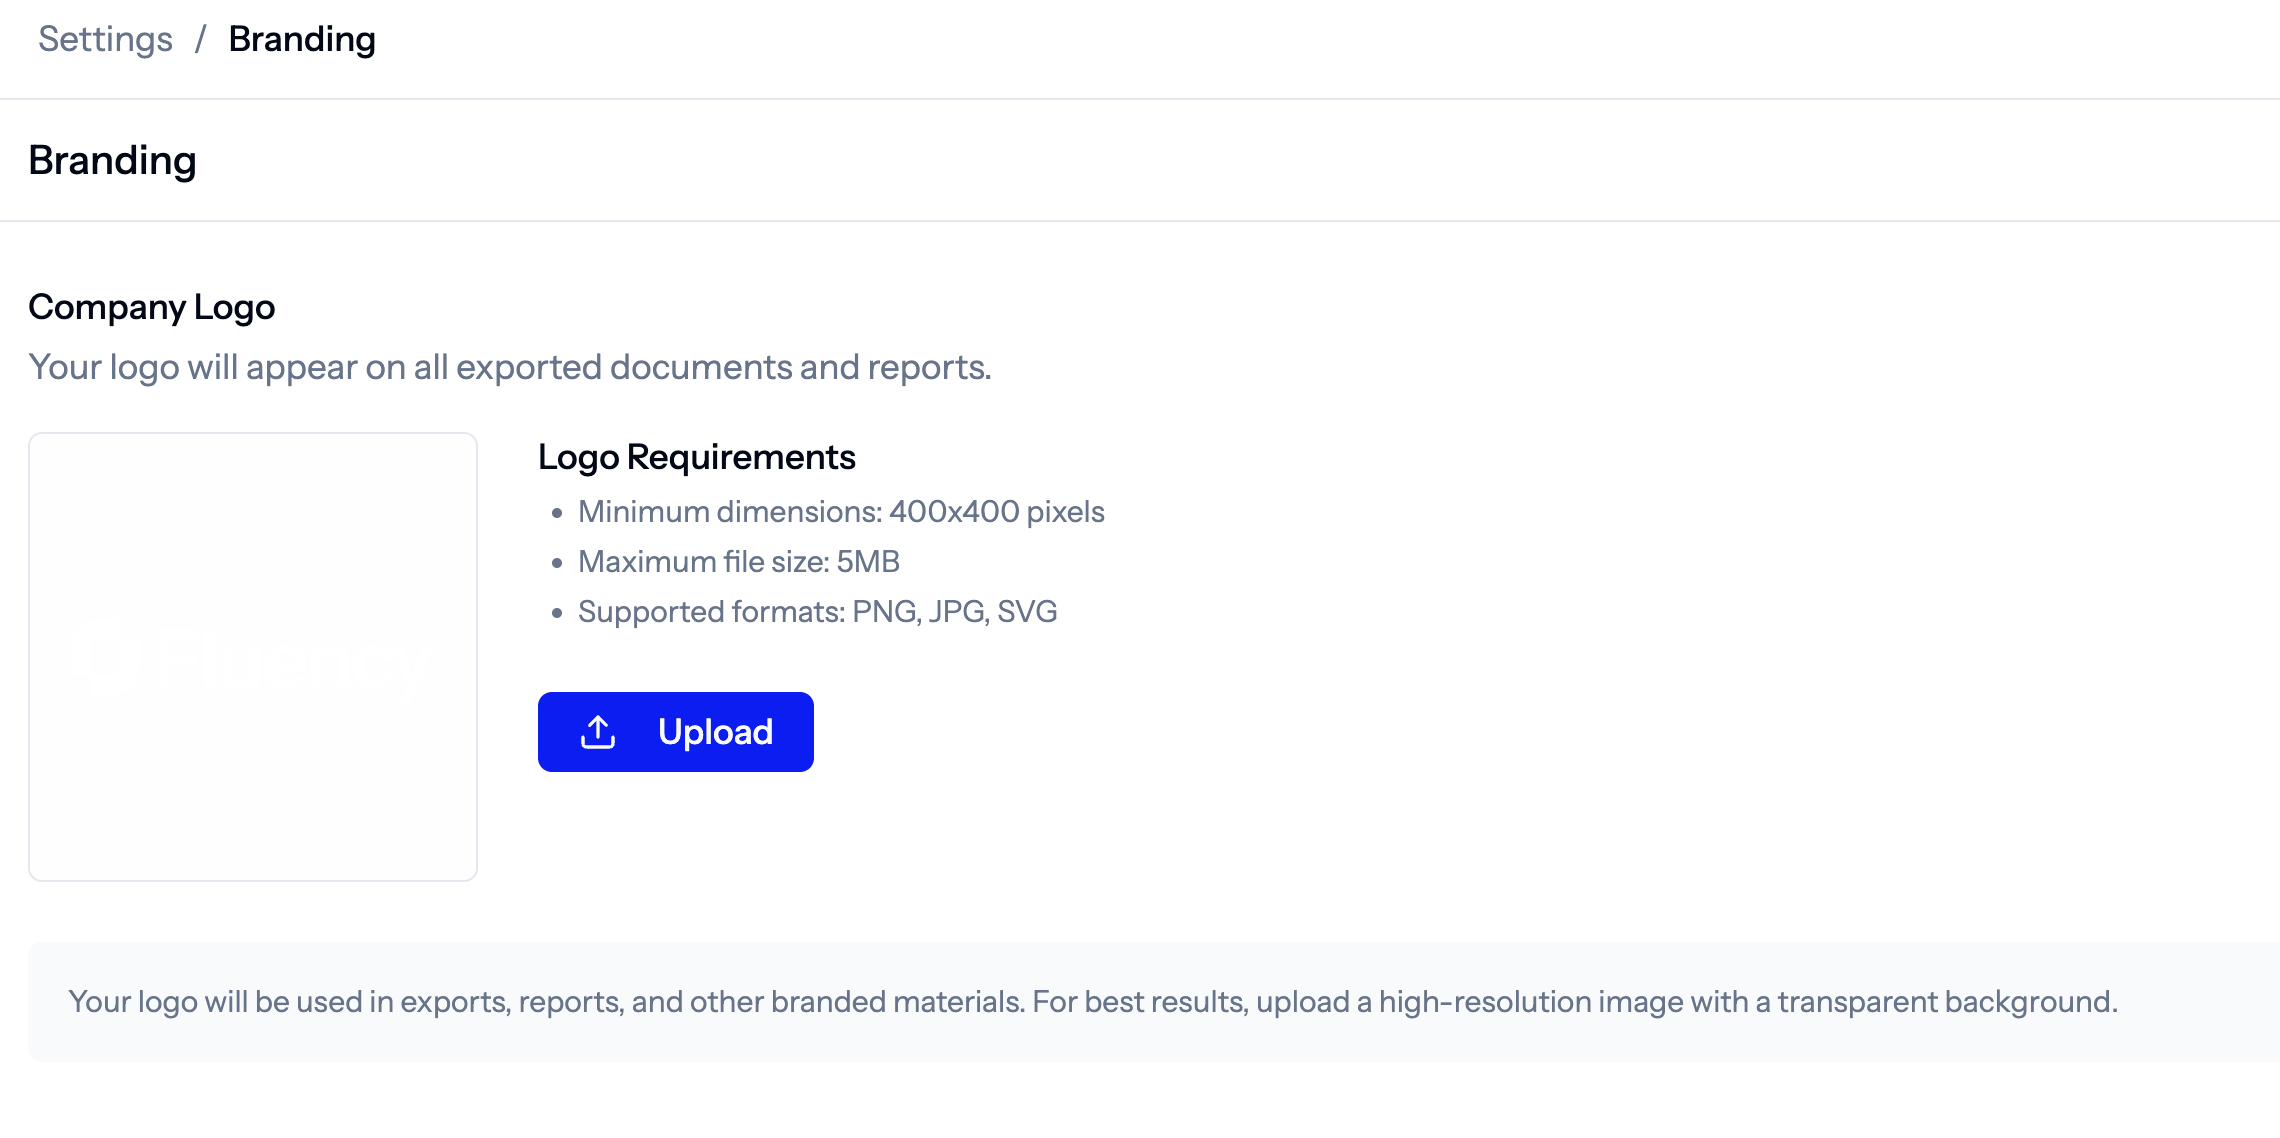This screenshot has height=1138, width=2280.
Task: Click the logo usage info banner
Action: pyautogui.click(x=1092, y=1002)
